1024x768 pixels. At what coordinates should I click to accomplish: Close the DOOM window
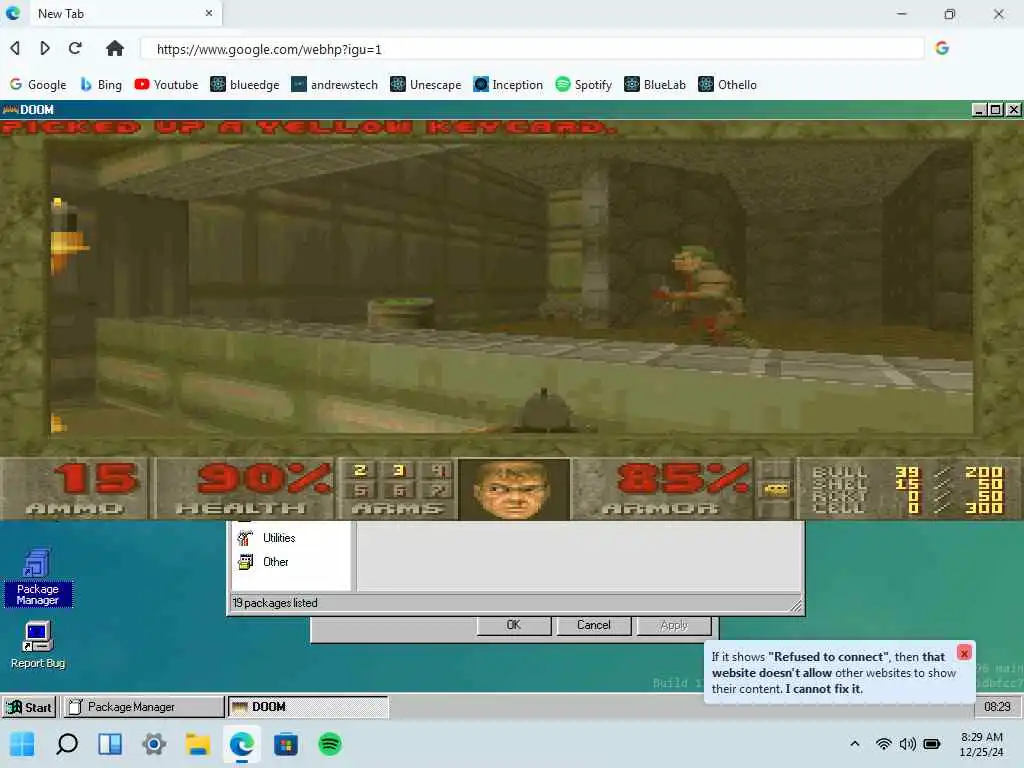(x=1013, y=110)
